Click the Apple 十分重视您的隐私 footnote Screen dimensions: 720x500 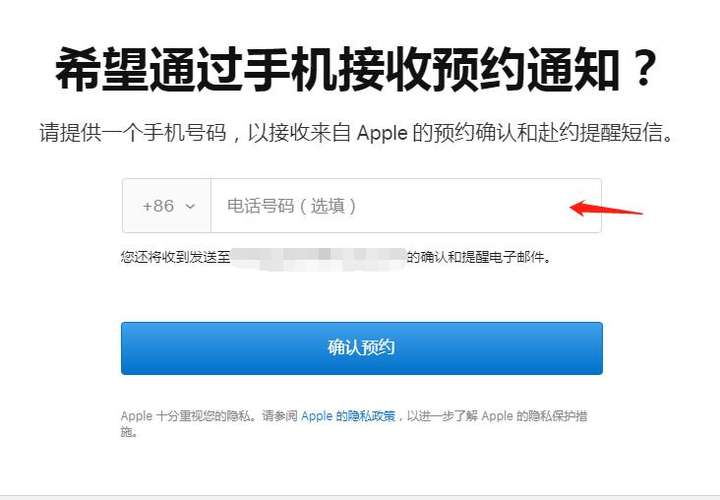coord(188,416)
